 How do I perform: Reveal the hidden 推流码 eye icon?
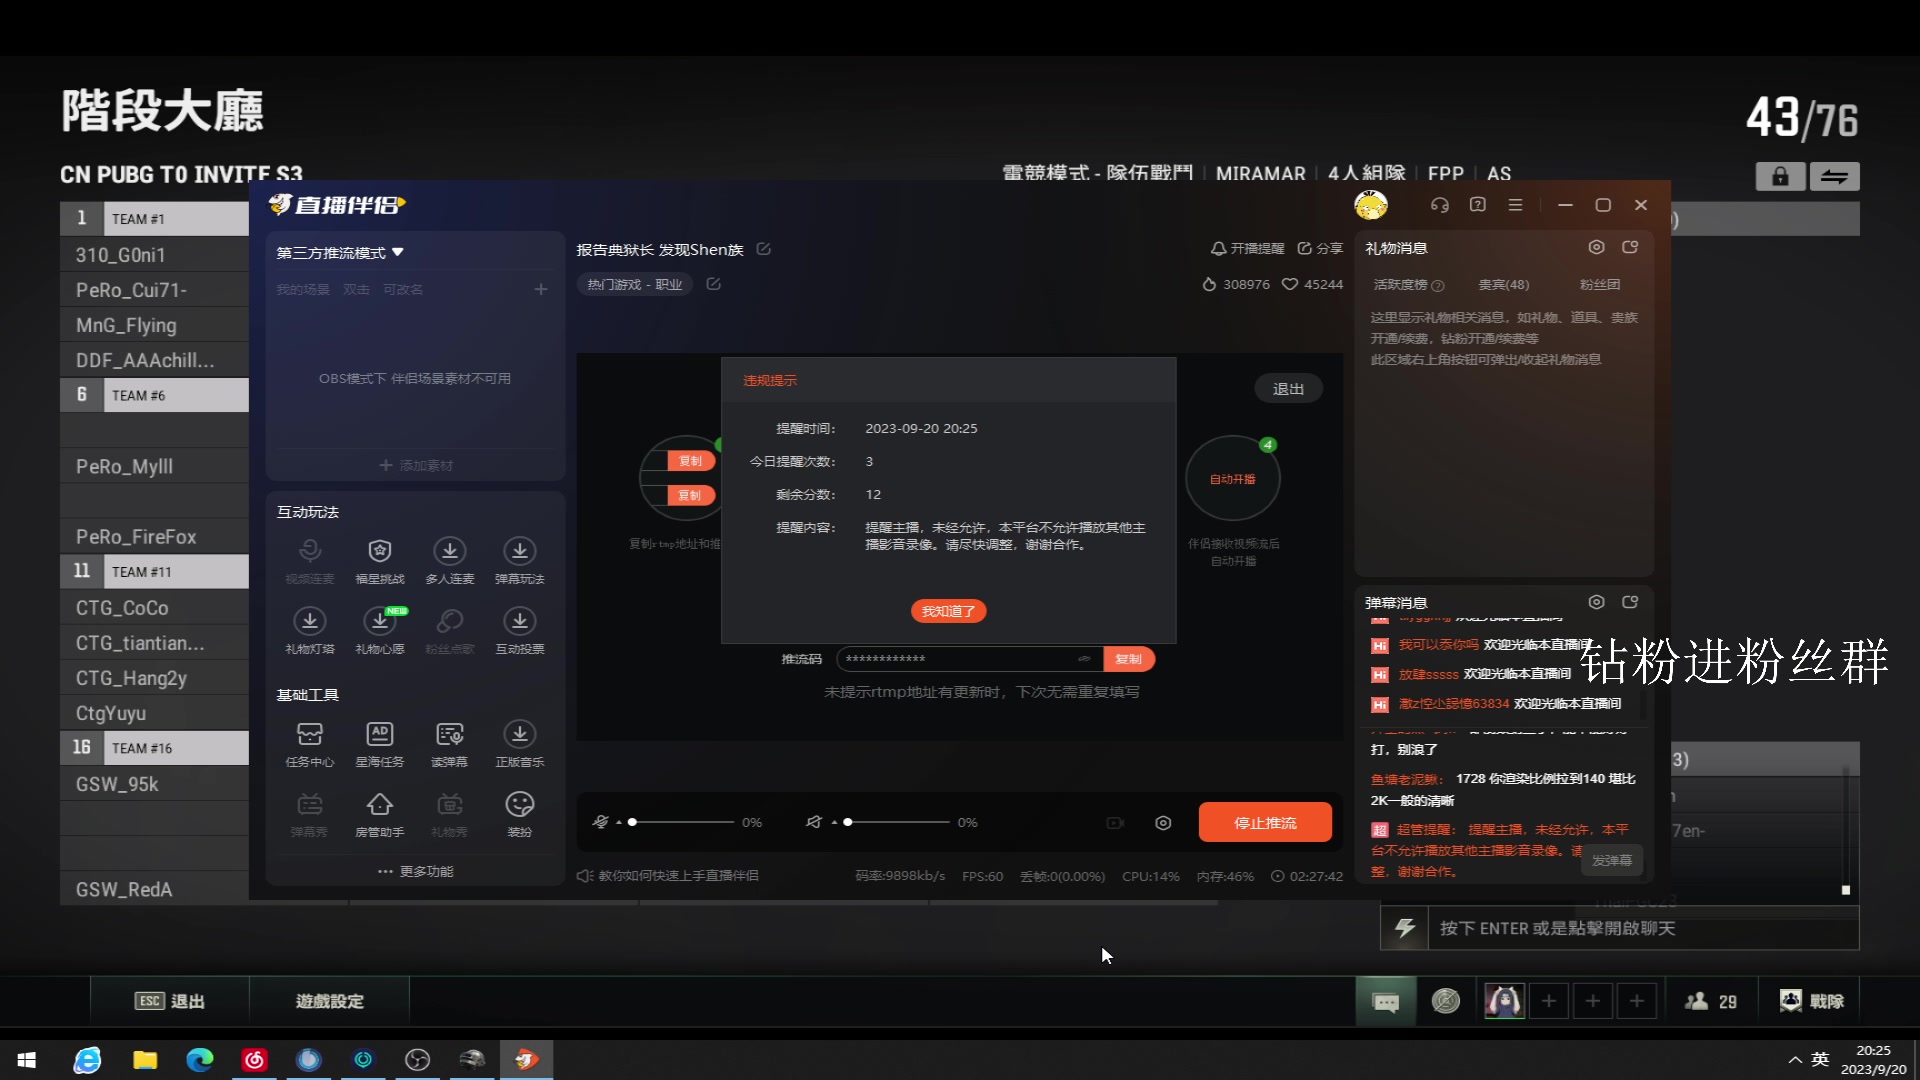[1084, 659]
